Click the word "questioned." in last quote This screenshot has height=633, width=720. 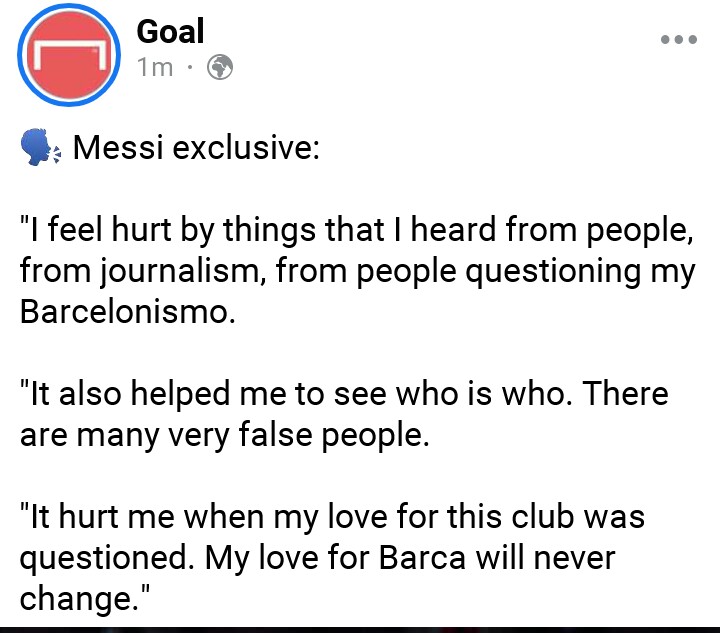[108, 557]
